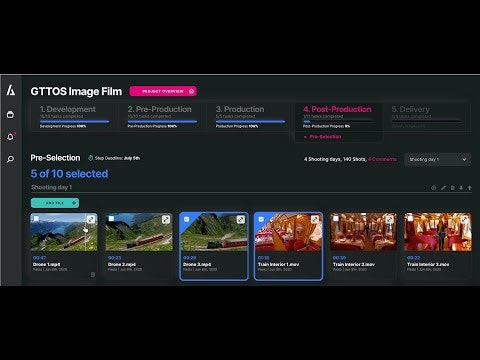Open the 5. Delivery stage tab
The height and width of the screenshot is (360, 480).
[427, 117]
